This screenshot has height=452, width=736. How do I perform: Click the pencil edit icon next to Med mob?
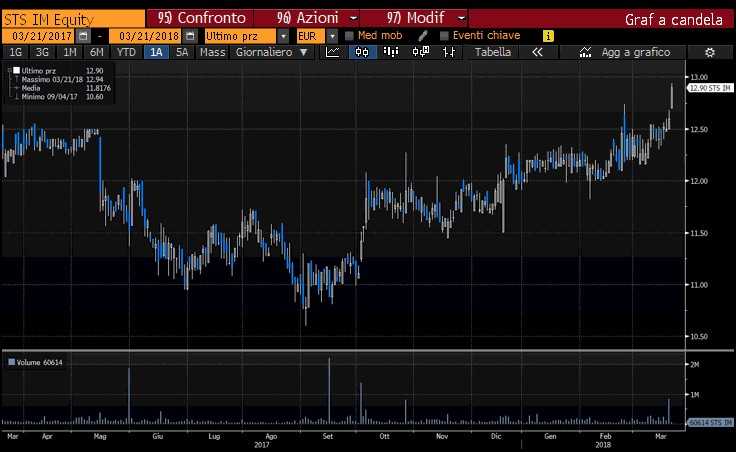423,36
